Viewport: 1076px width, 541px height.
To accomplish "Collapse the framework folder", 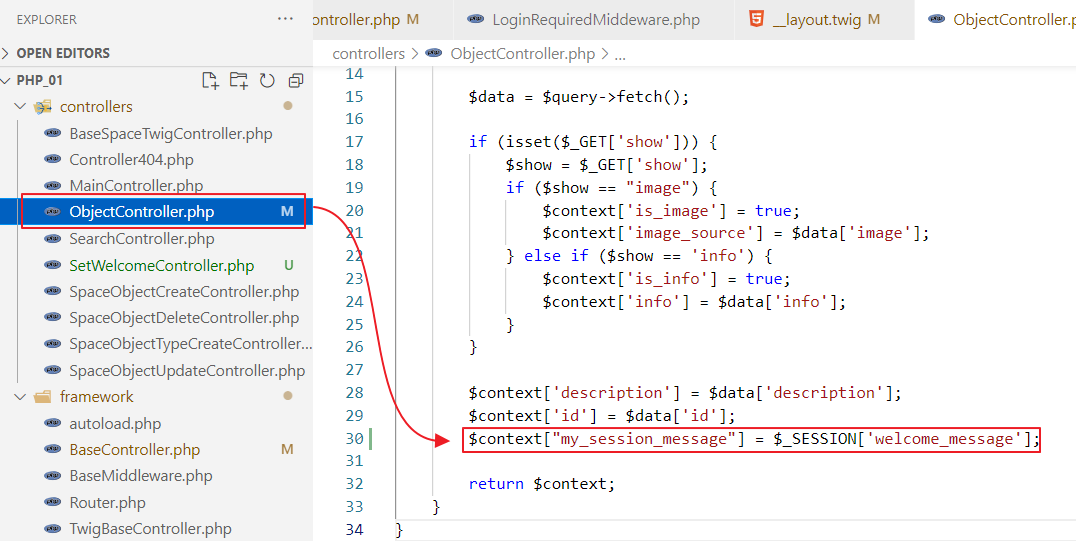I will pyautogui.click(x=21, y=397).
